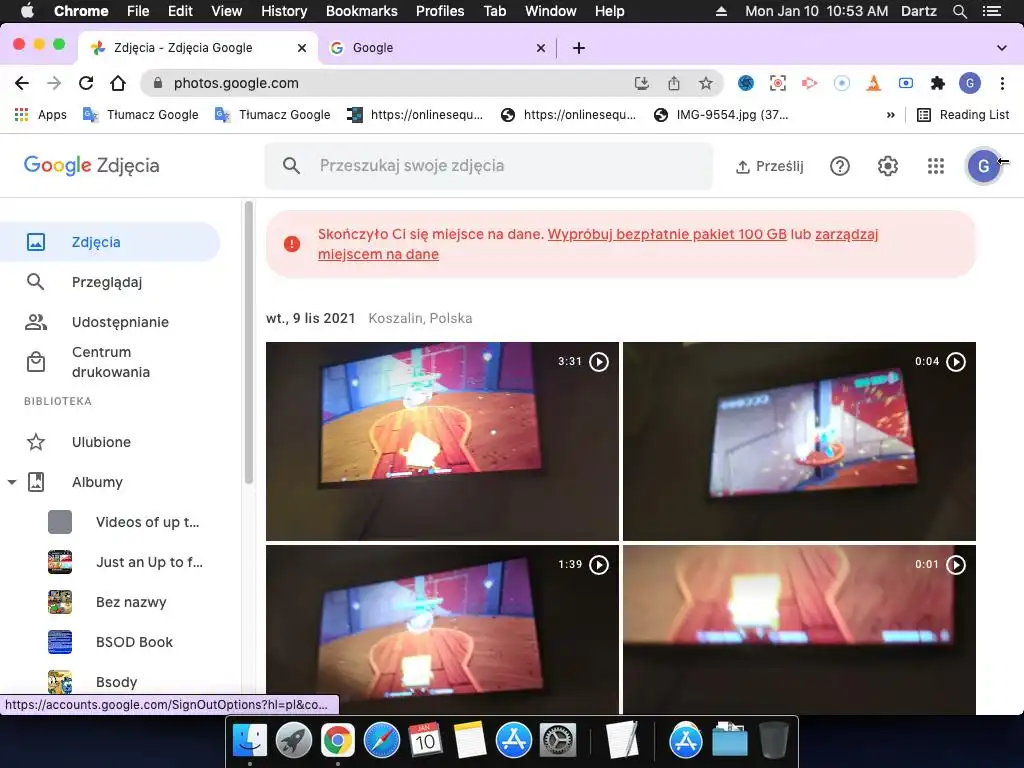Open the Reading List panel
The image size is (1024, 768).
point(964,115)
